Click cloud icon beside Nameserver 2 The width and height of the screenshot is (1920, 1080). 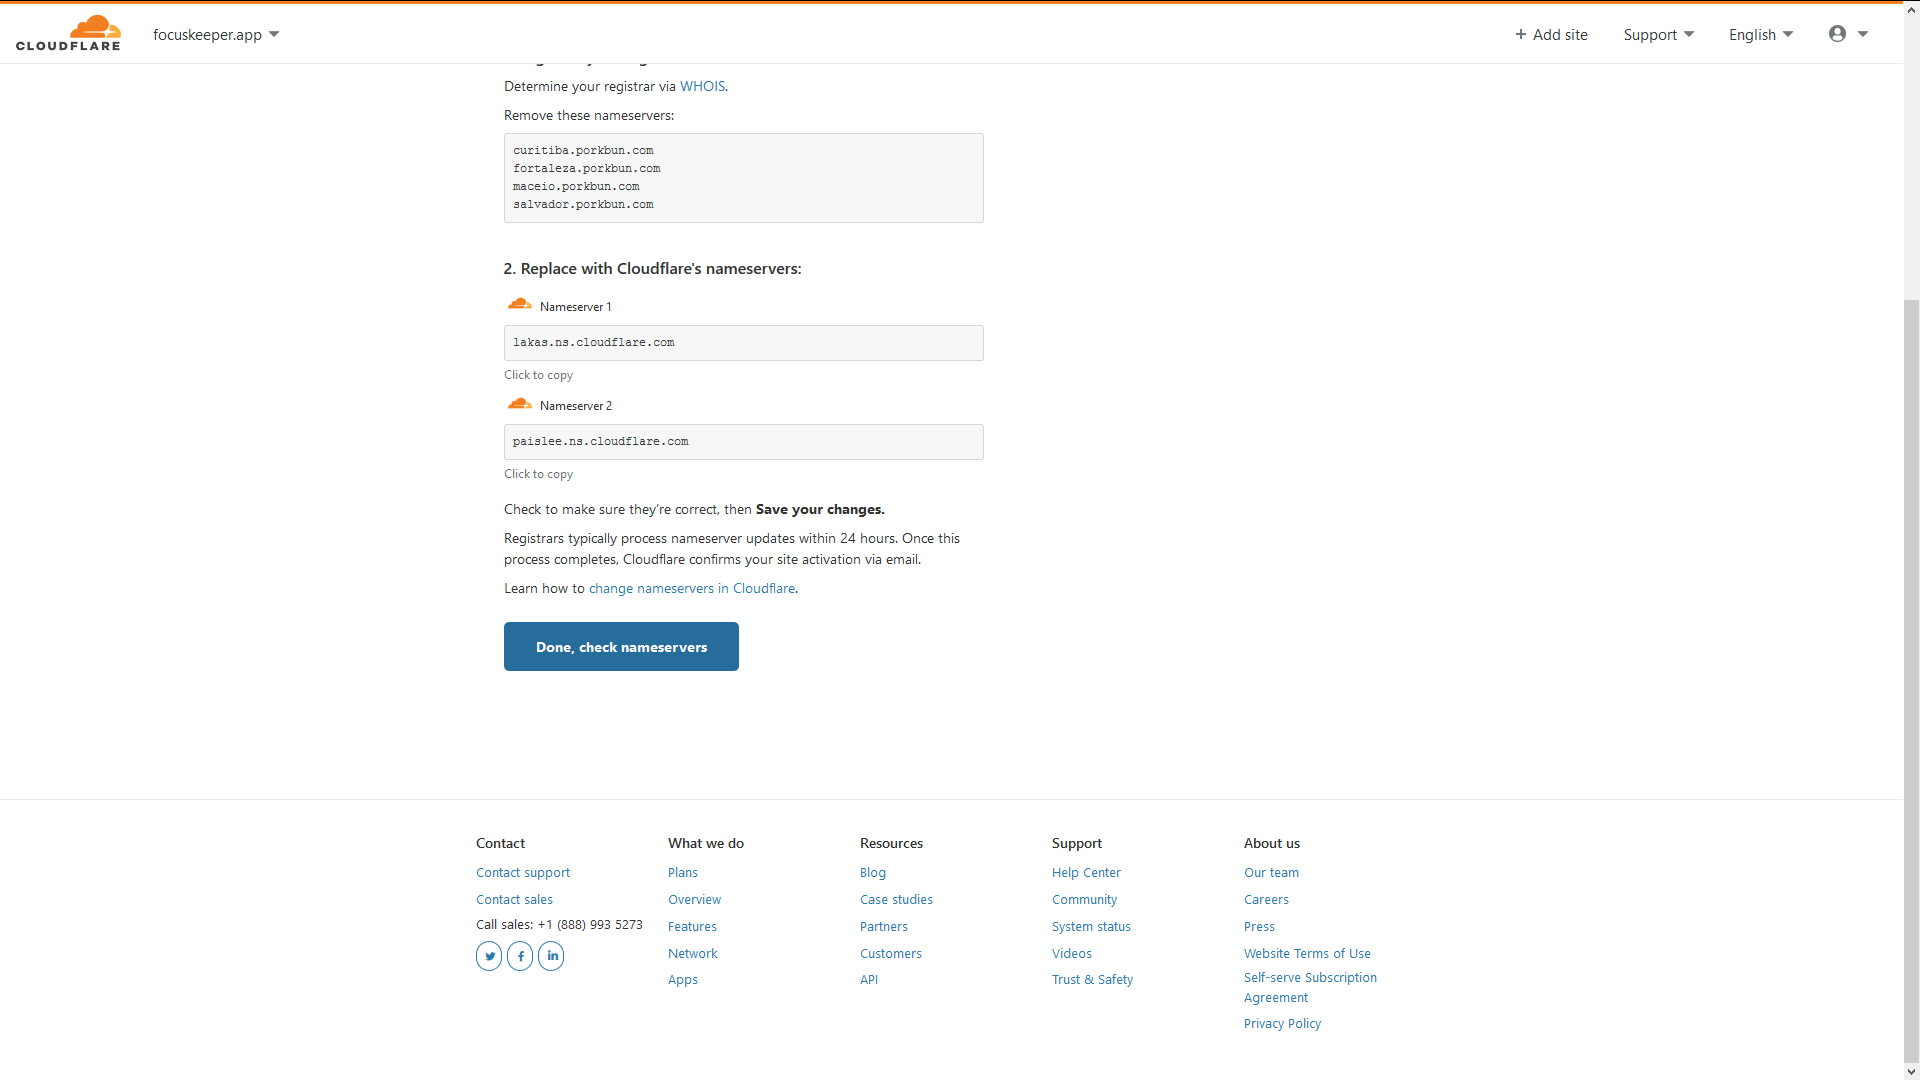[519, 404]
